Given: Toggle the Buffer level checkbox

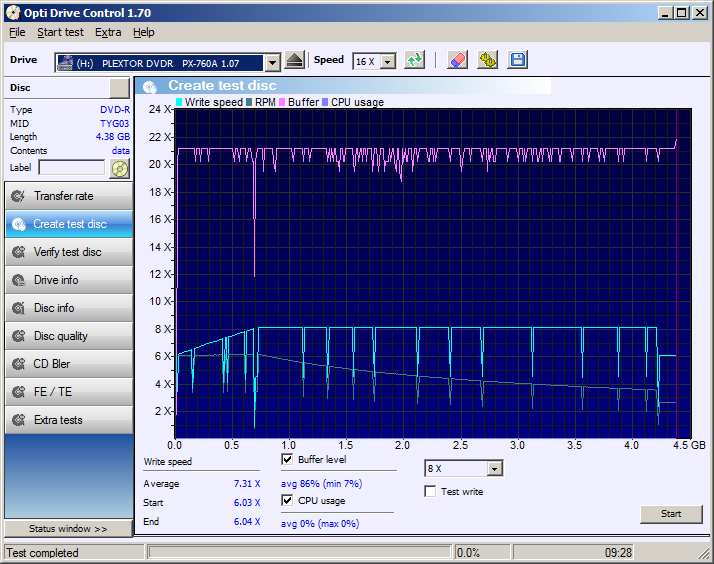Looking at the screenshot, I should (287, 459).
